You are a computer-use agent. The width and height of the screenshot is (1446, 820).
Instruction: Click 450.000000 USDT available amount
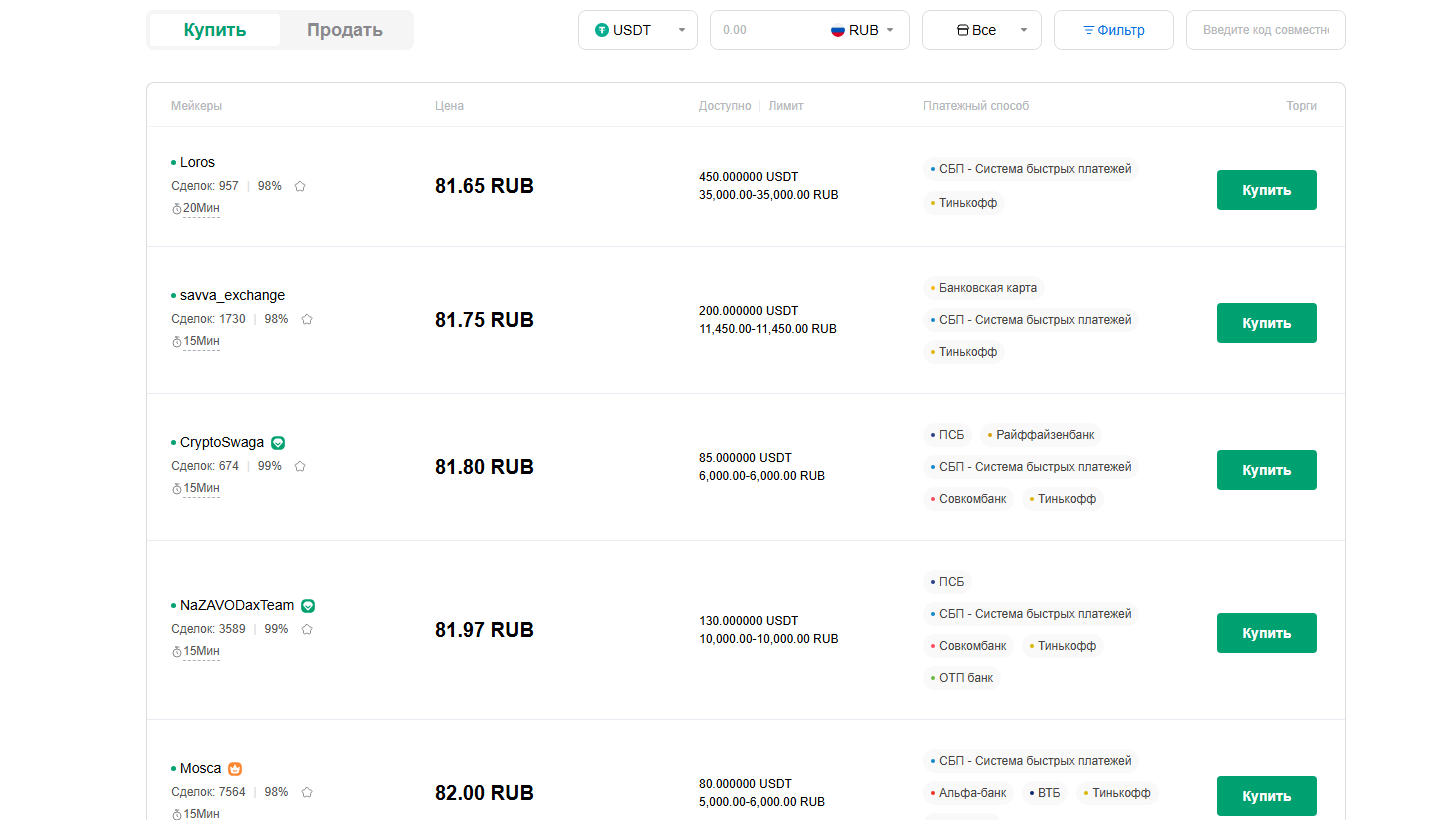coord(749,177)
